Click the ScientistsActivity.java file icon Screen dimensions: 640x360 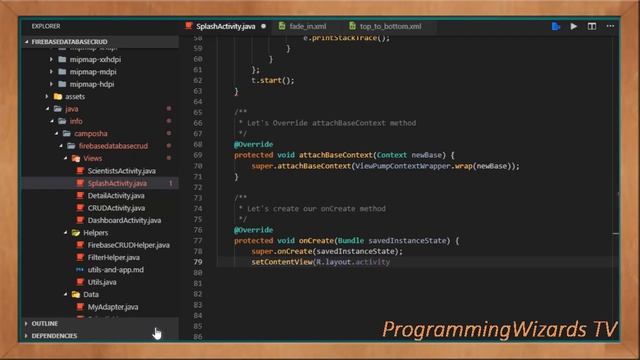(80, 171)
